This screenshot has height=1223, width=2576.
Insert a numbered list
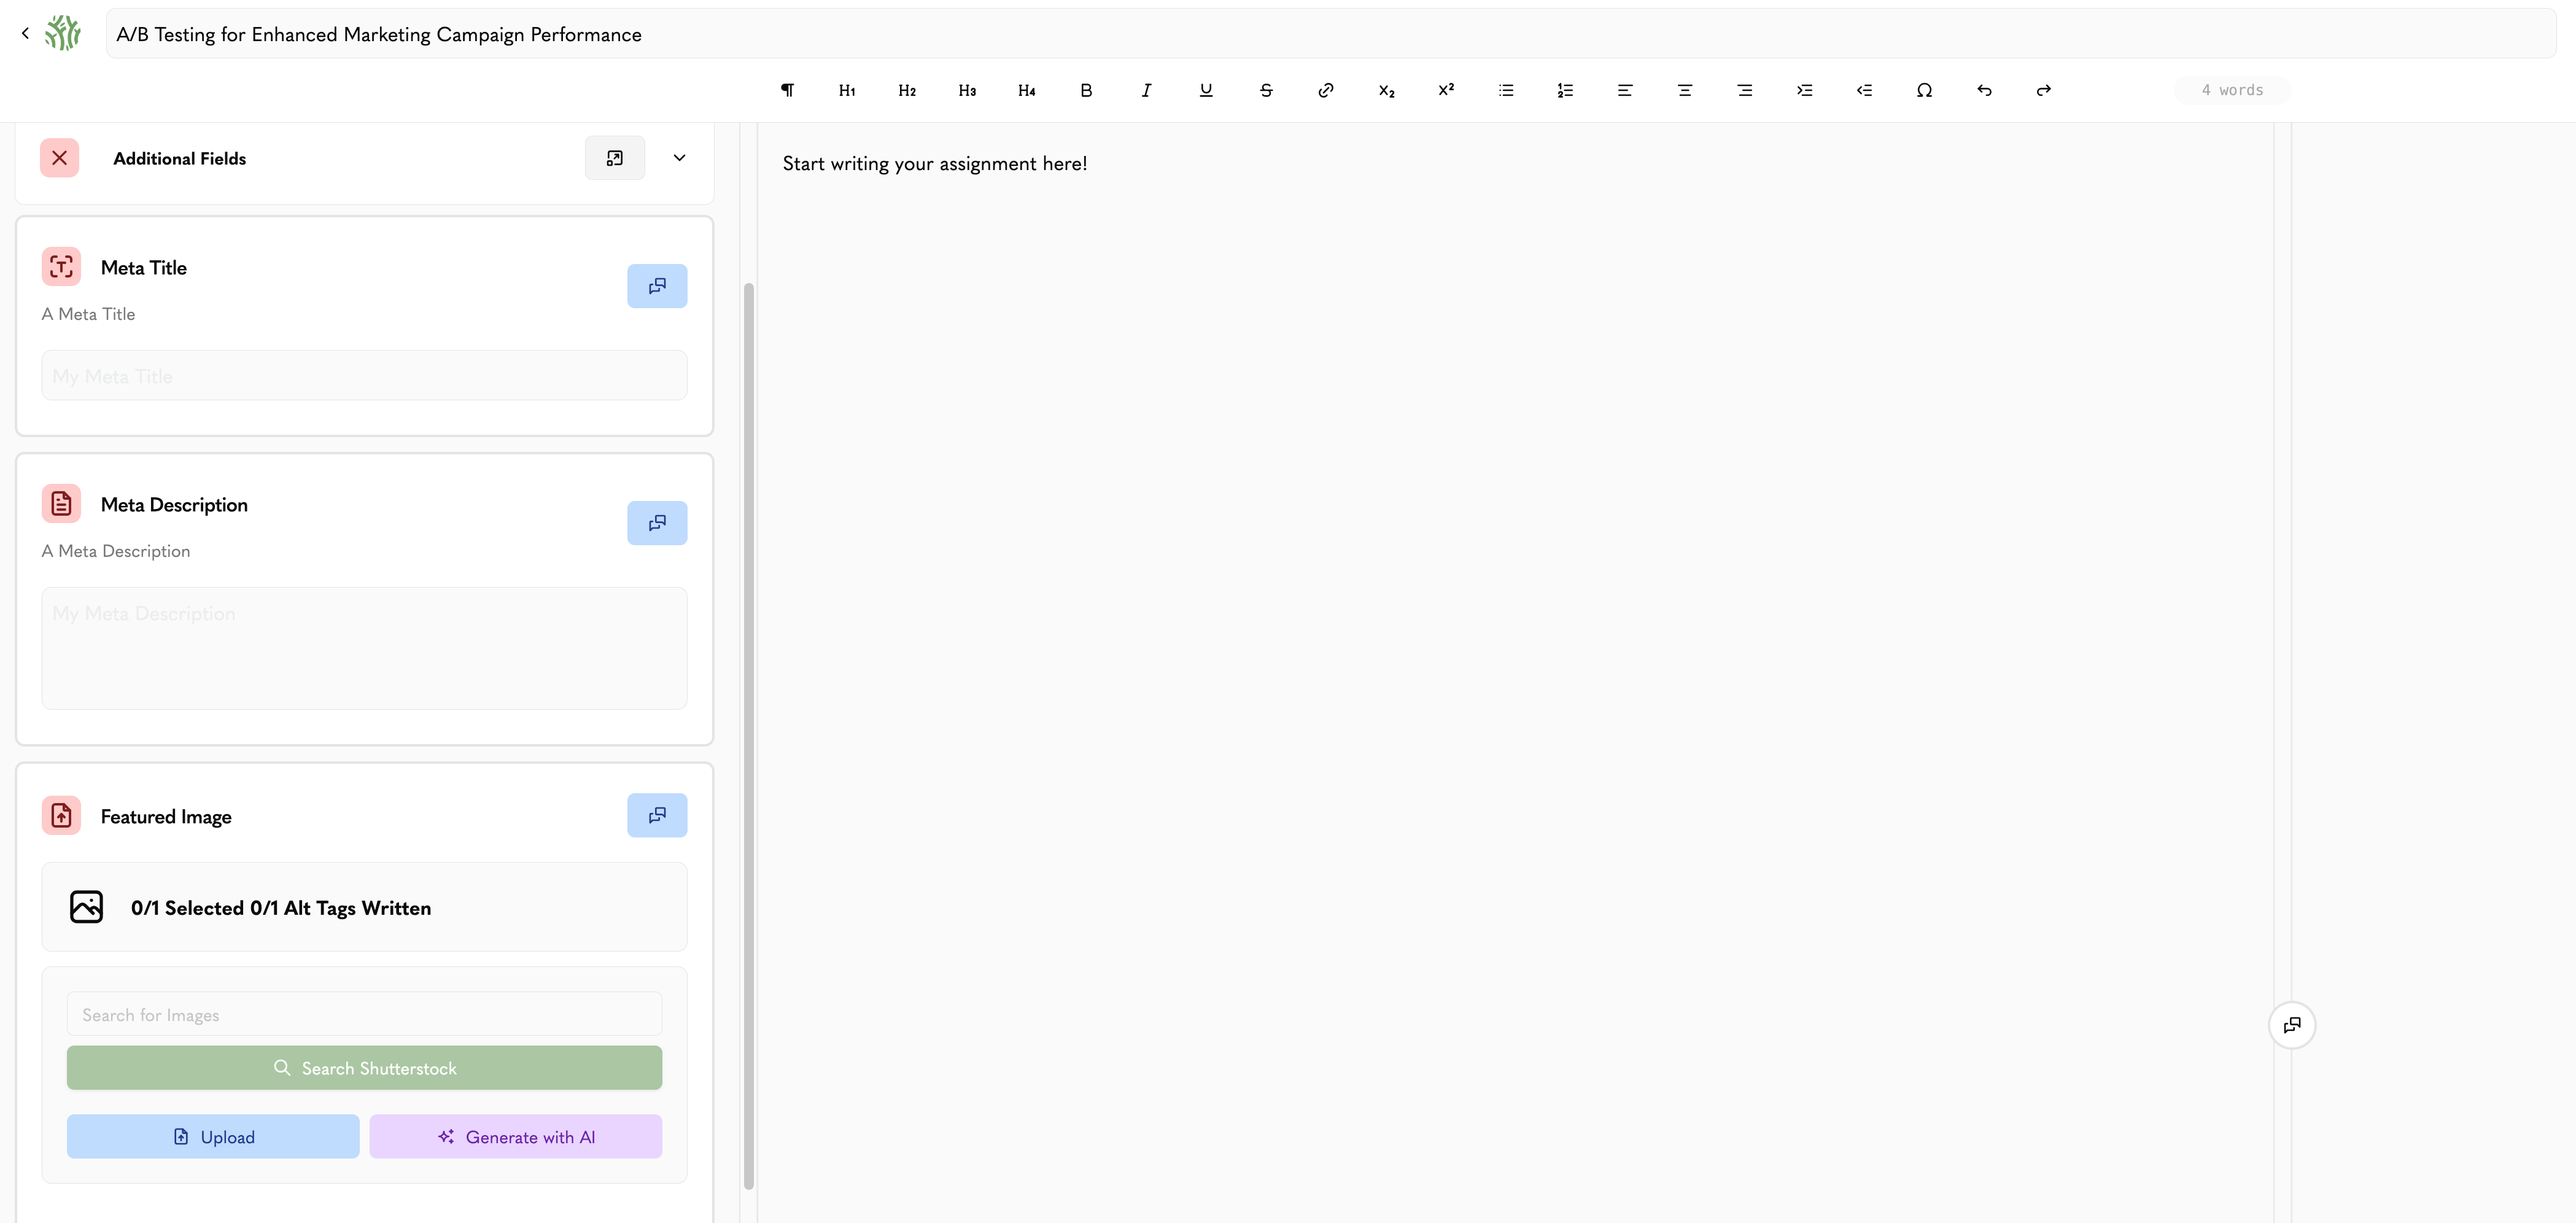(1565, 90)
